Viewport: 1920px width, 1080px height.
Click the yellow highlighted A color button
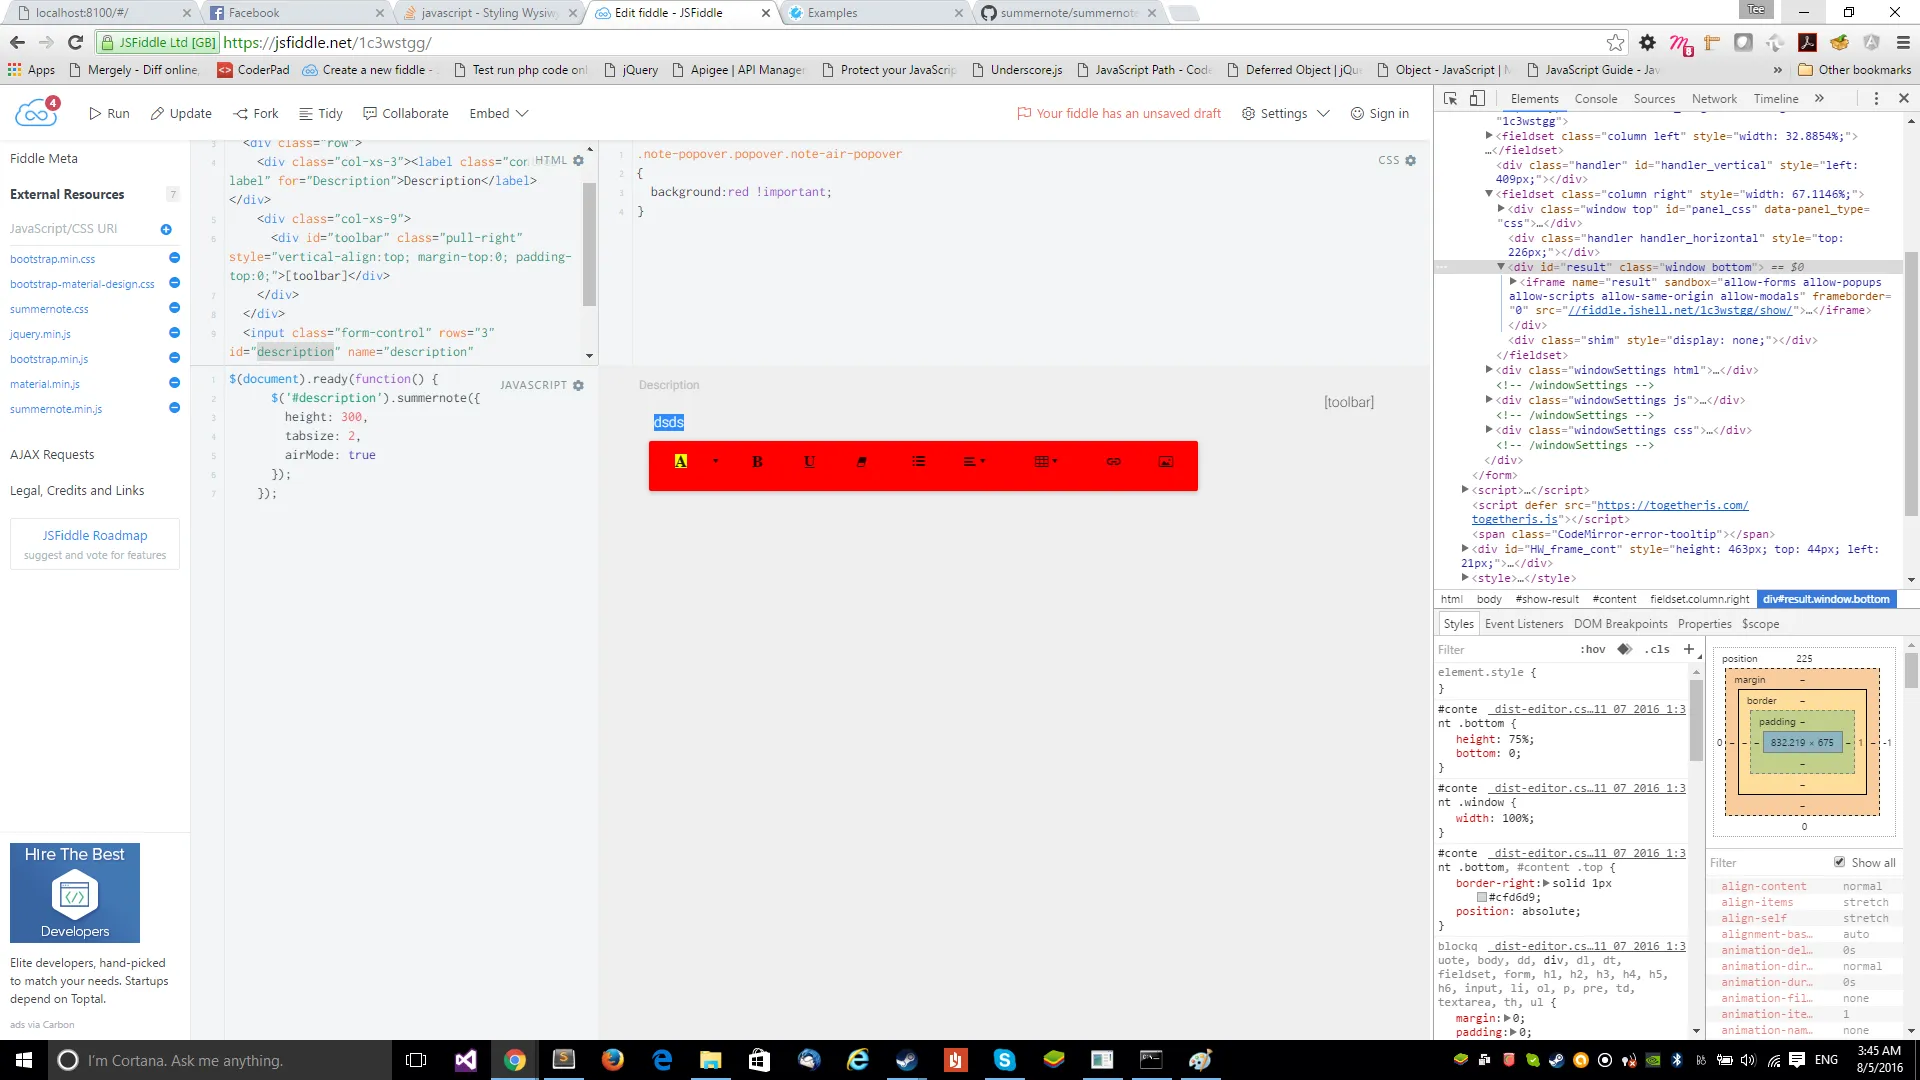681,462
